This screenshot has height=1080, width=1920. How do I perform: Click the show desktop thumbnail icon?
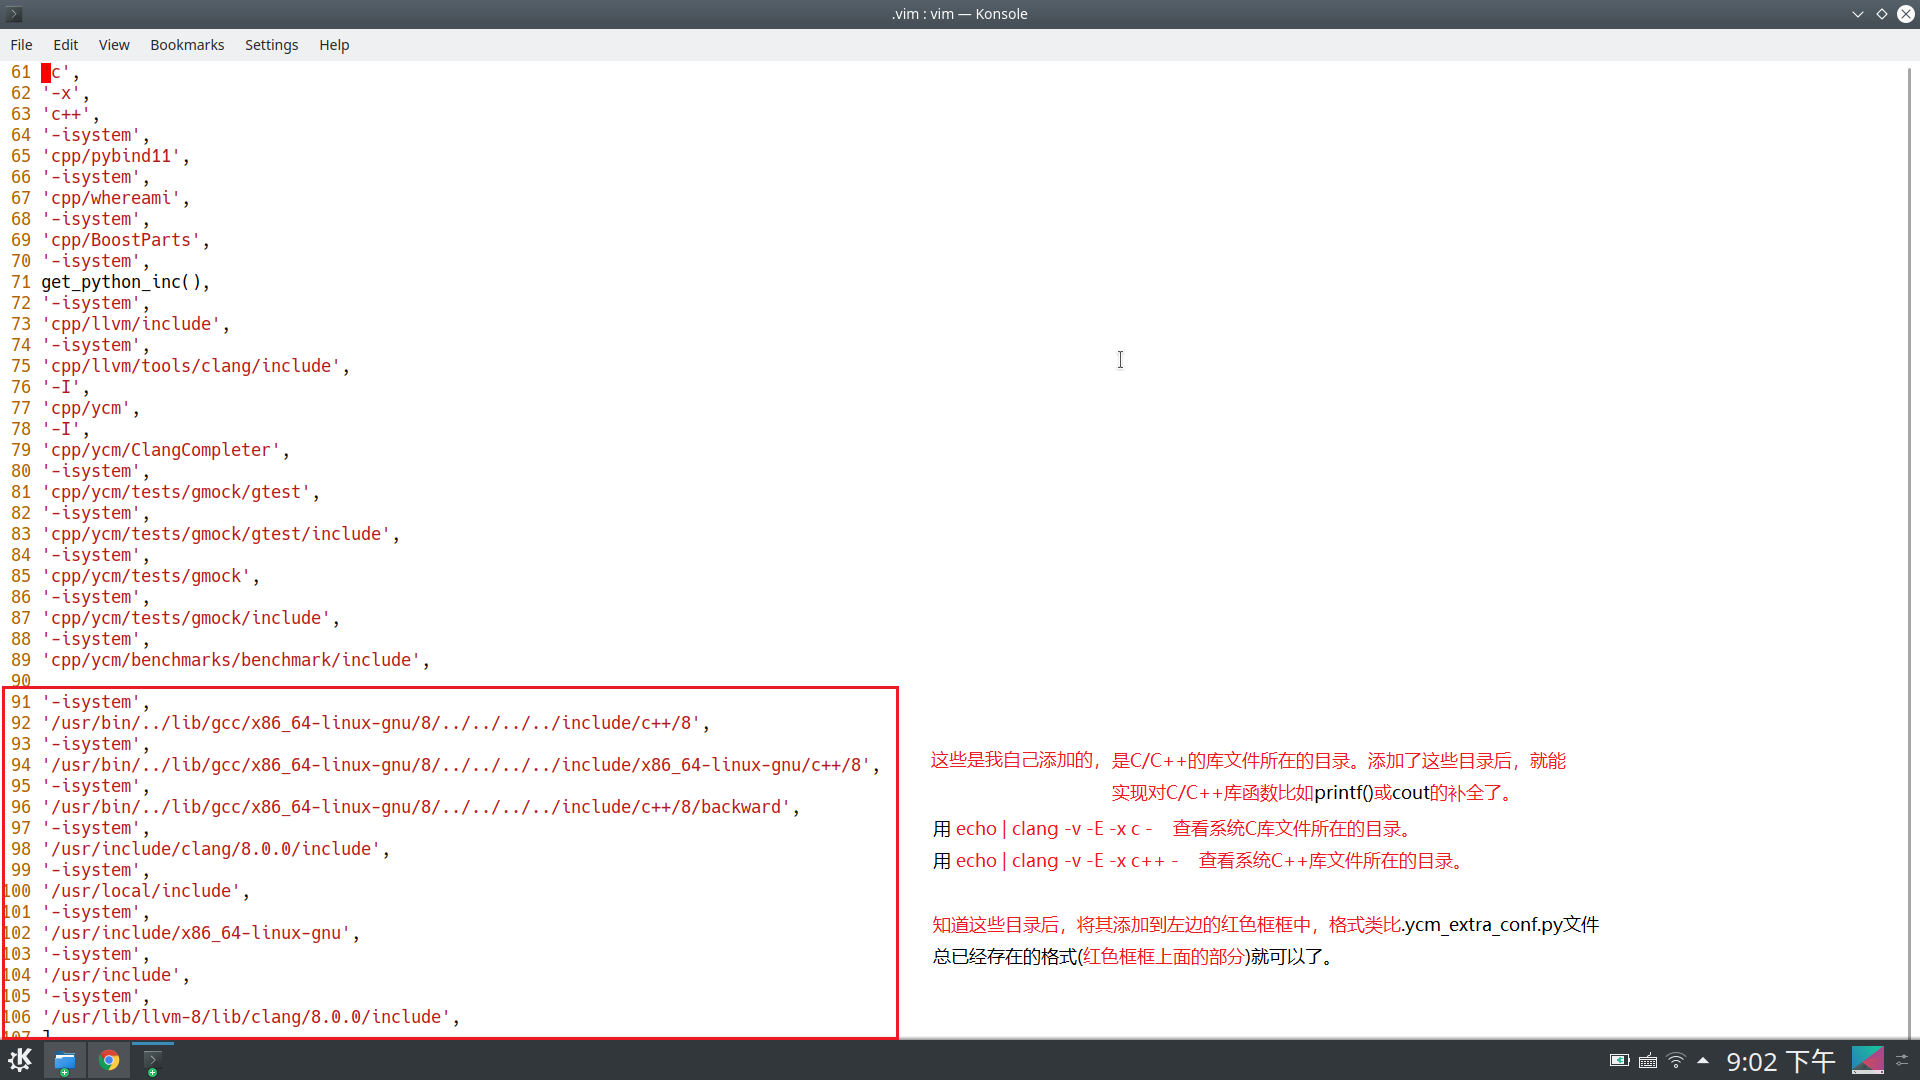click(1867, 1060)
